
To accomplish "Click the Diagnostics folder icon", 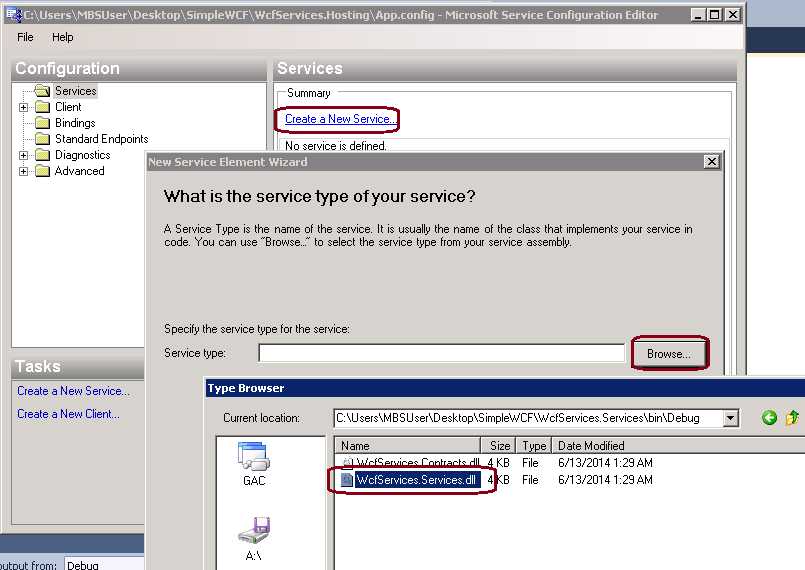I will click(43, 155).
